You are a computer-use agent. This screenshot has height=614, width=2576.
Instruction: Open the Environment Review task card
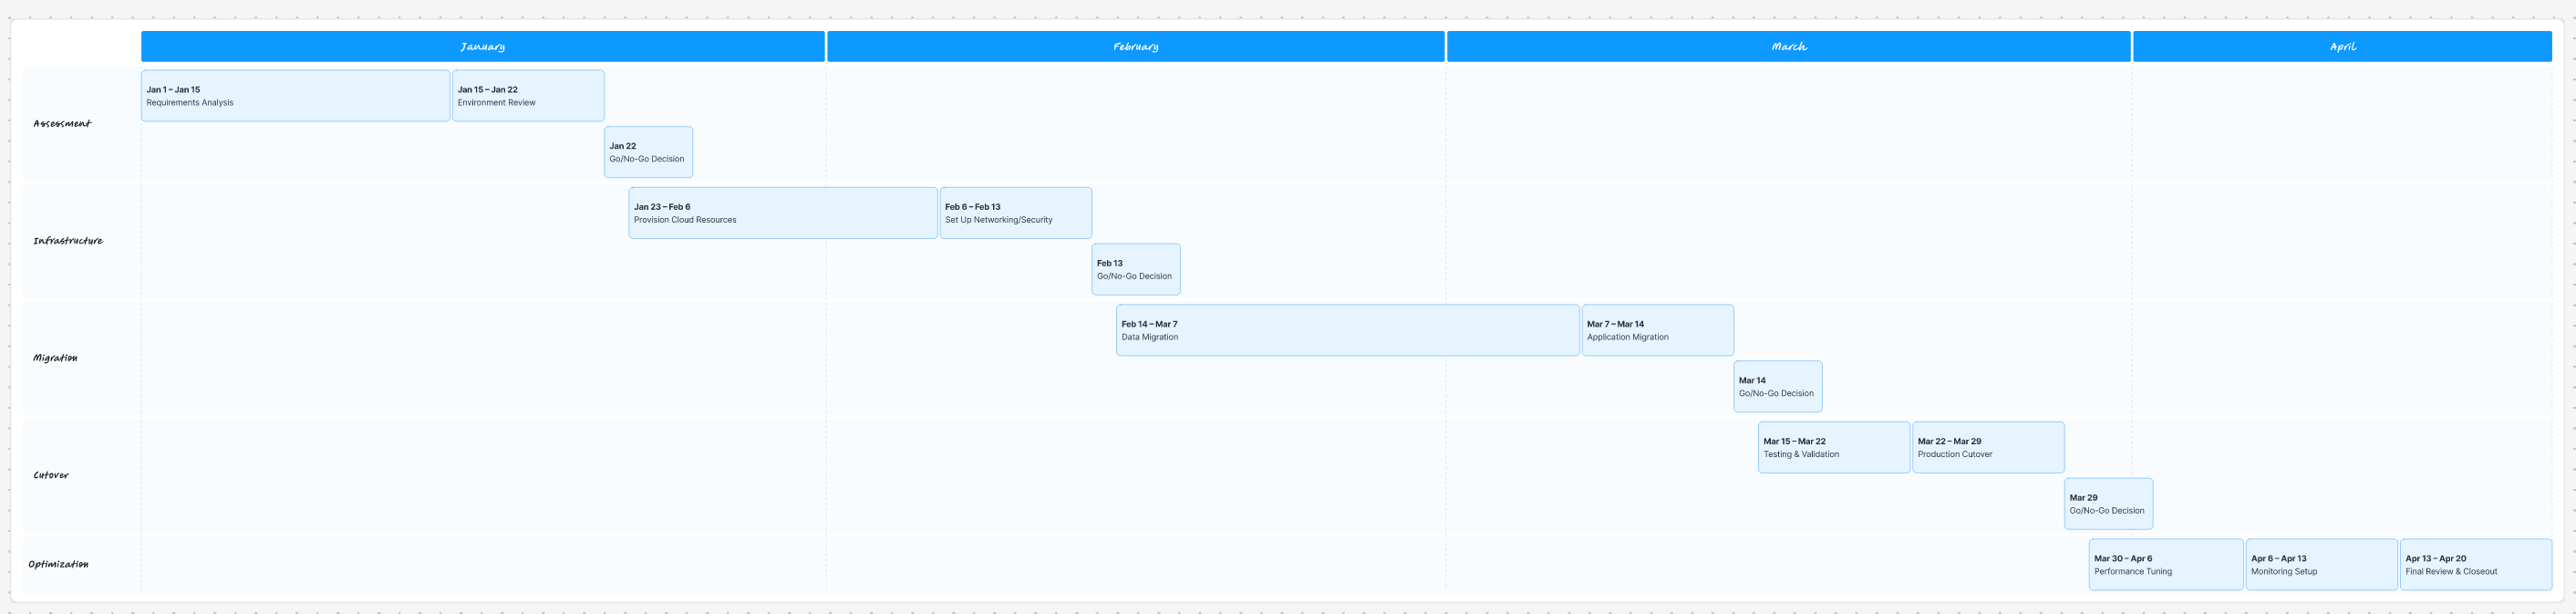[x=528, y=96]
